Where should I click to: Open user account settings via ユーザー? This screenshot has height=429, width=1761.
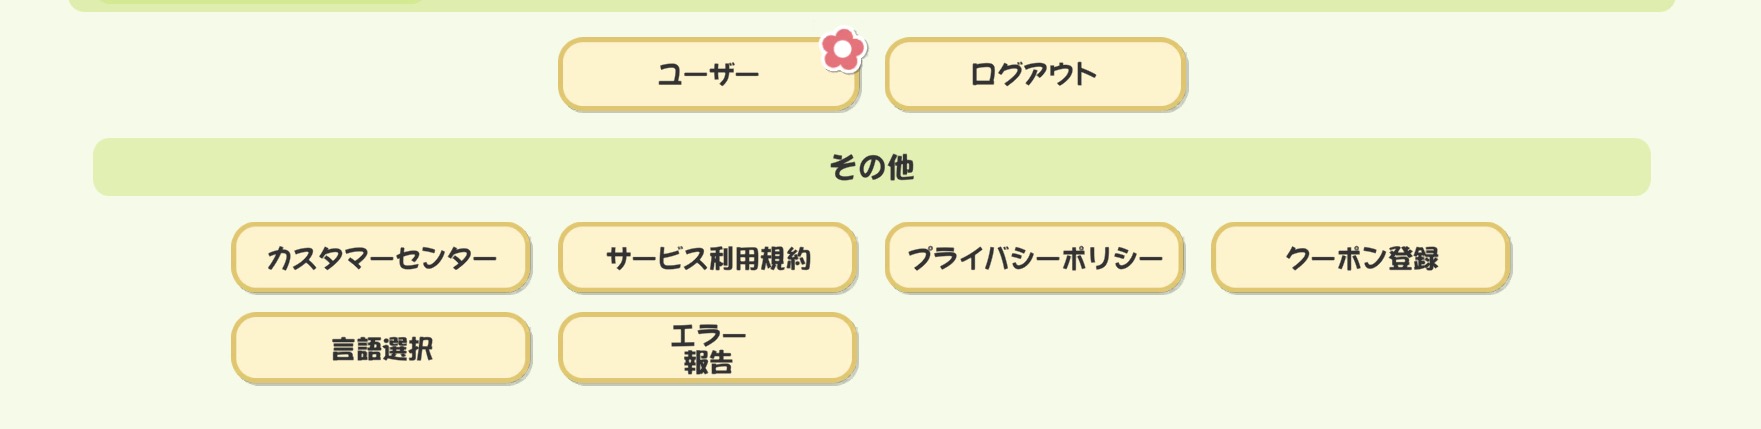pyautogui.click(x=708, y=74)
